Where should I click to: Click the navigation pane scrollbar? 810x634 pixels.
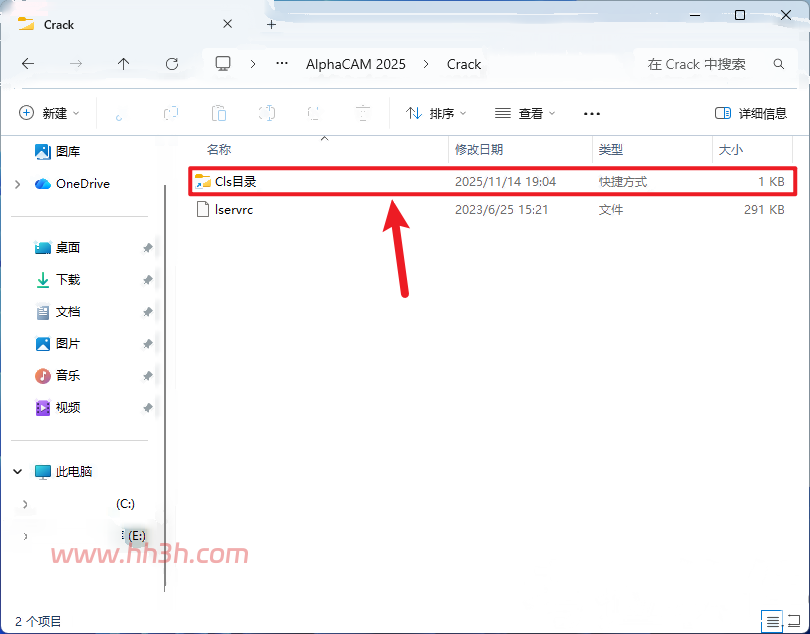165,388
